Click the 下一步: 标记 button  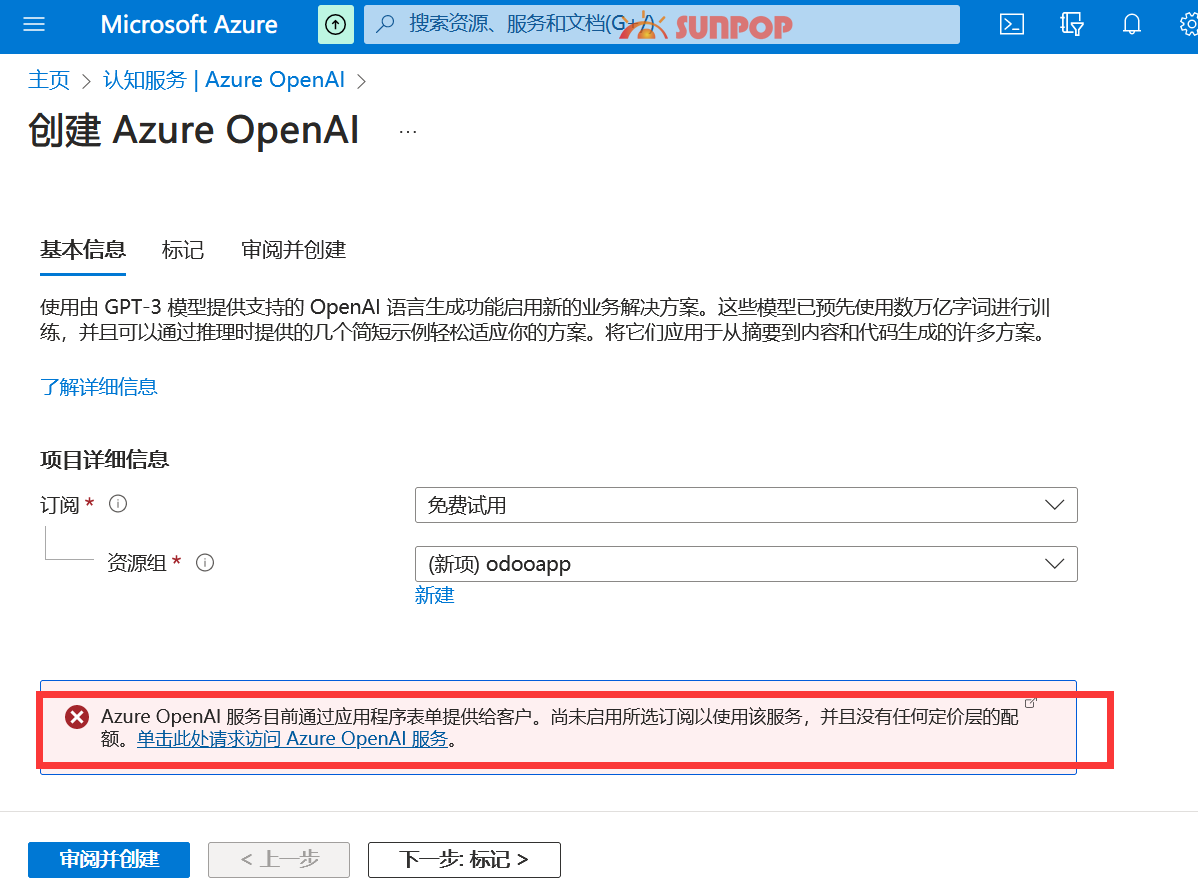[x=464, y=859]
